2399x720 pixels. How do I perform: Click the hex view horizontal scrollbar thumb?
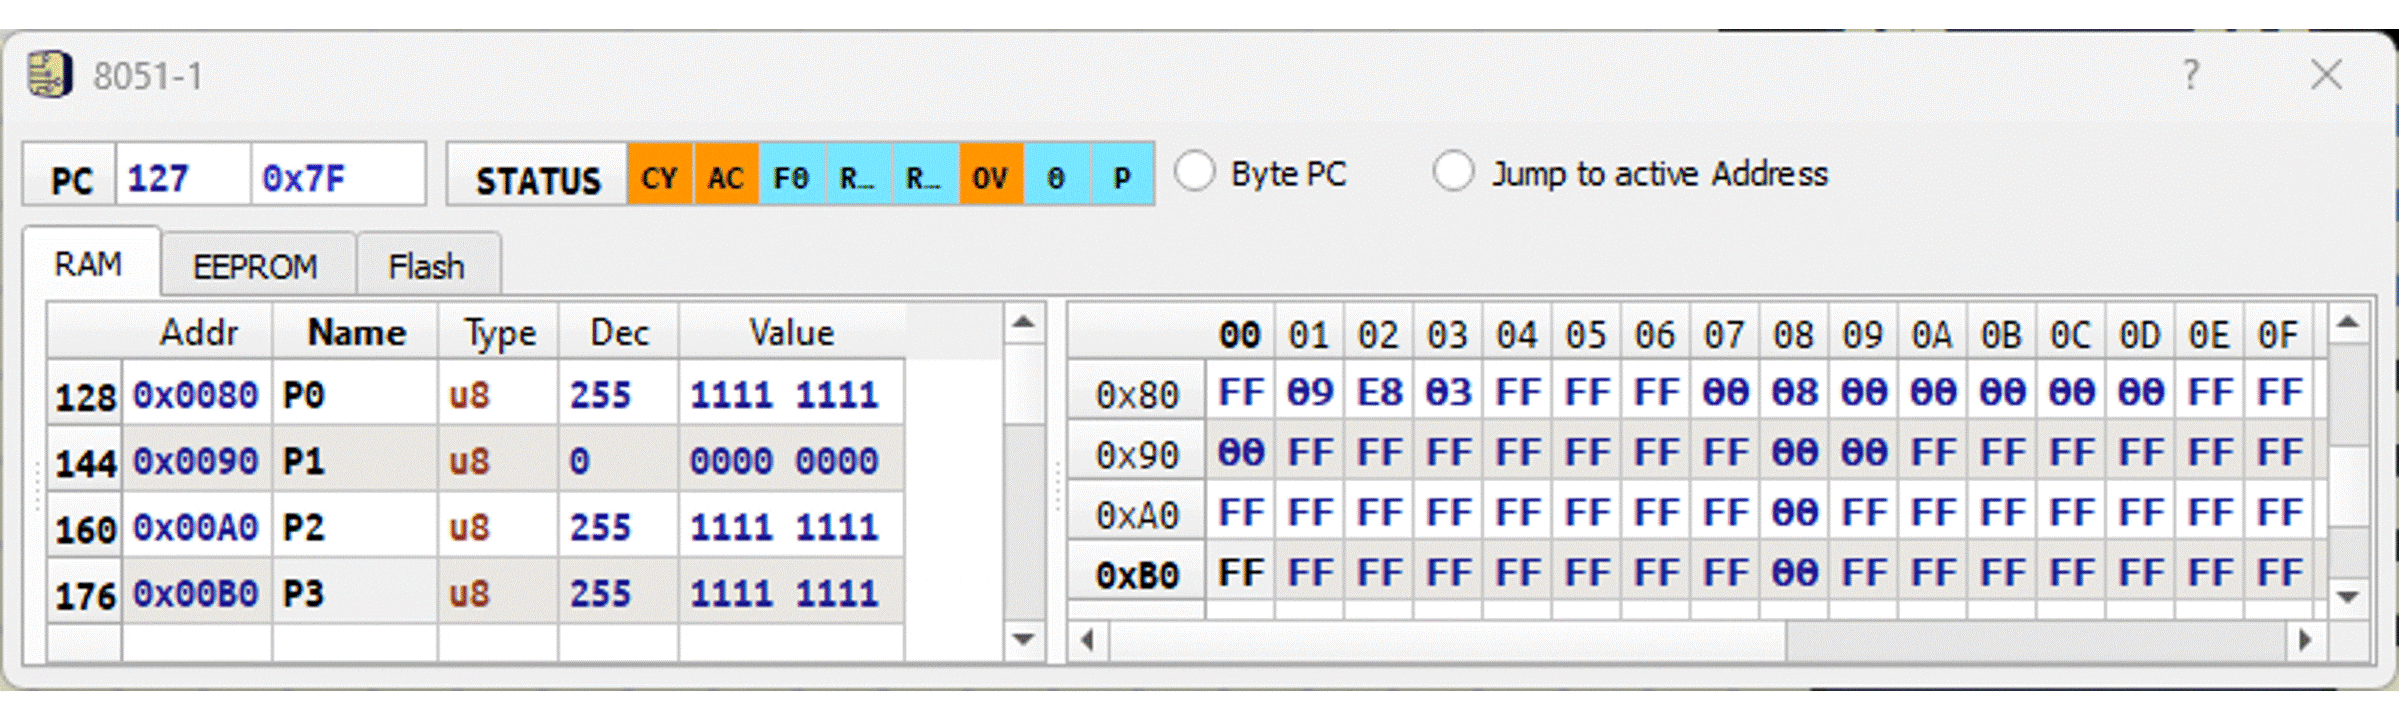tap(1448, 639)
